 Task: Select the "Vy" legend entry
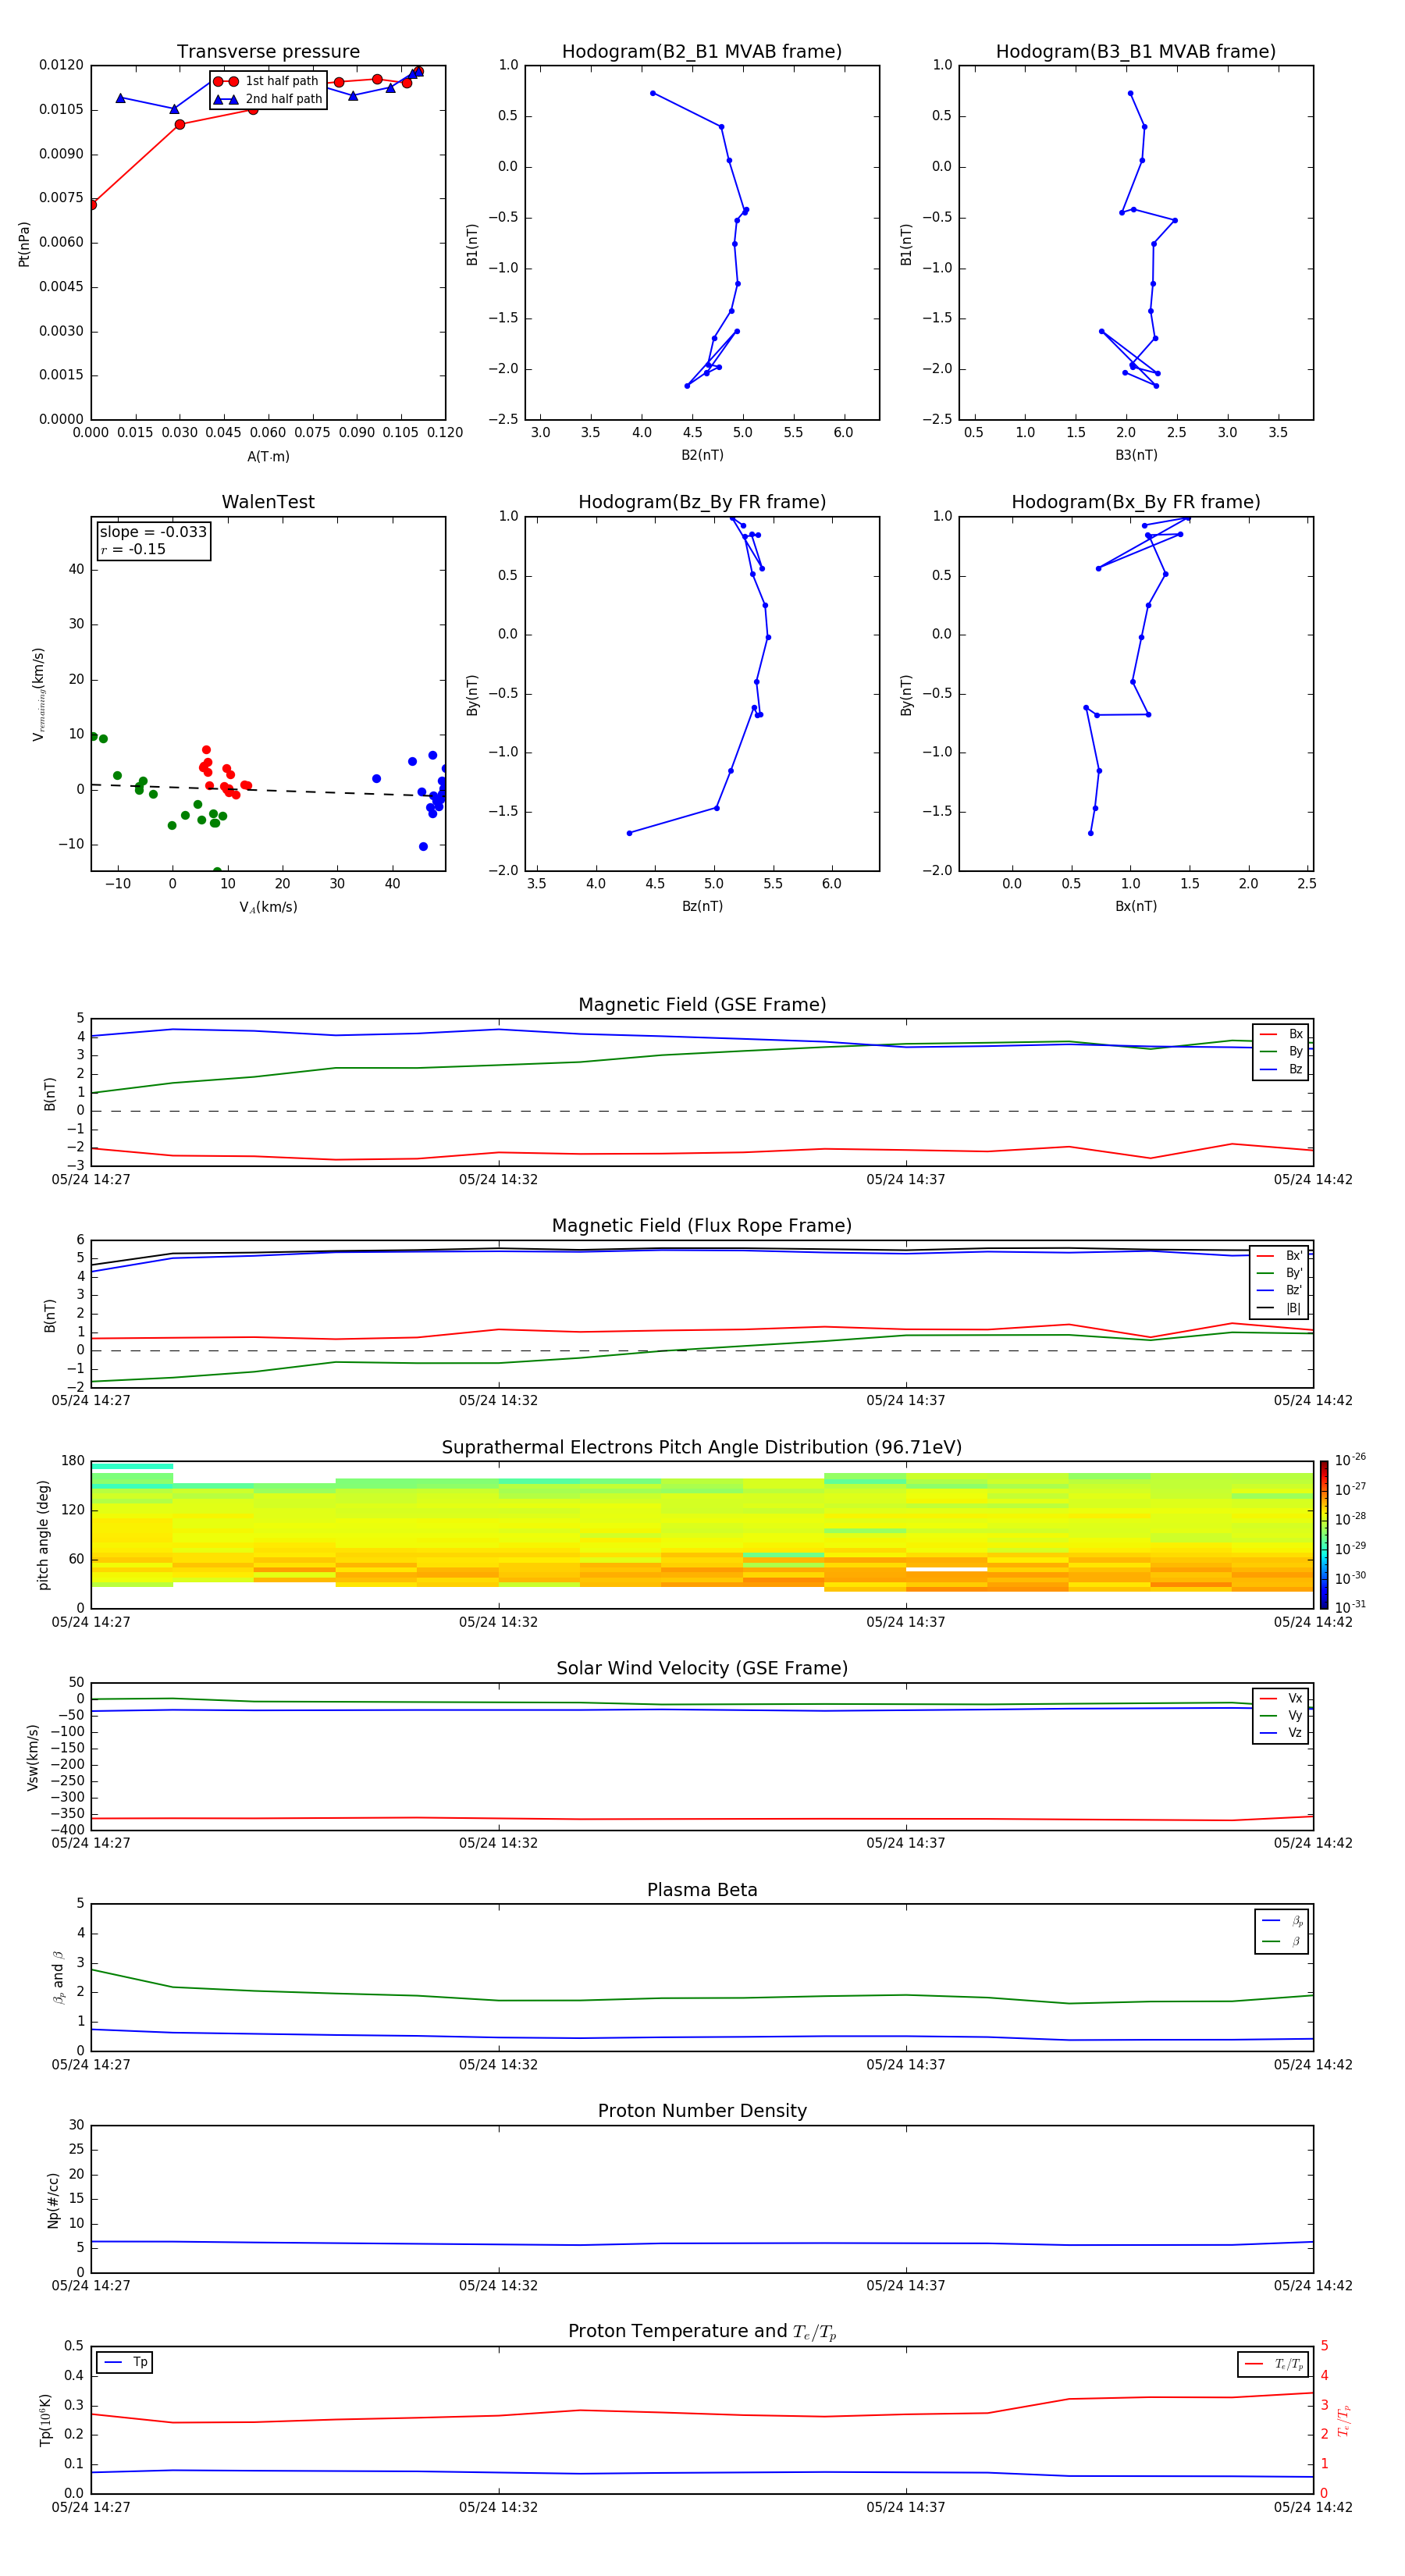tap(1281, 1715)
